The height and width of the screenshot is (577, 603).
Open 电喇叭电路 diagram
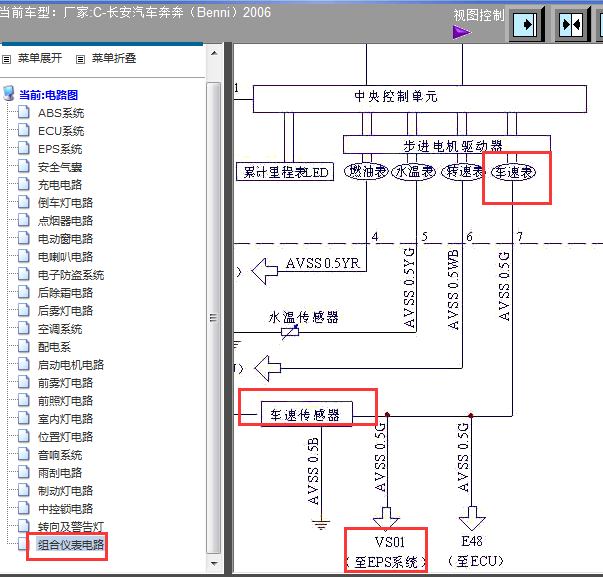pos(65,257)
